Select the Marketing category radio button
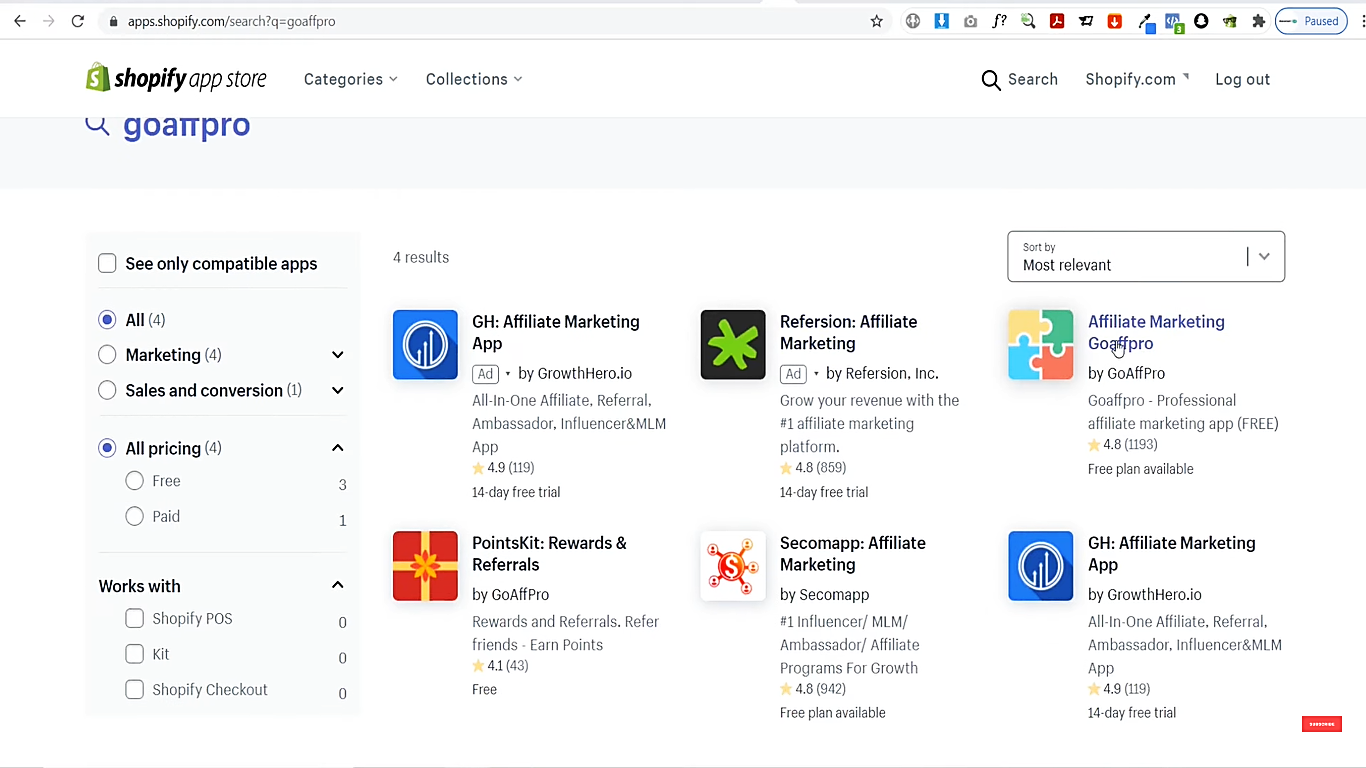 click(107, 355)
